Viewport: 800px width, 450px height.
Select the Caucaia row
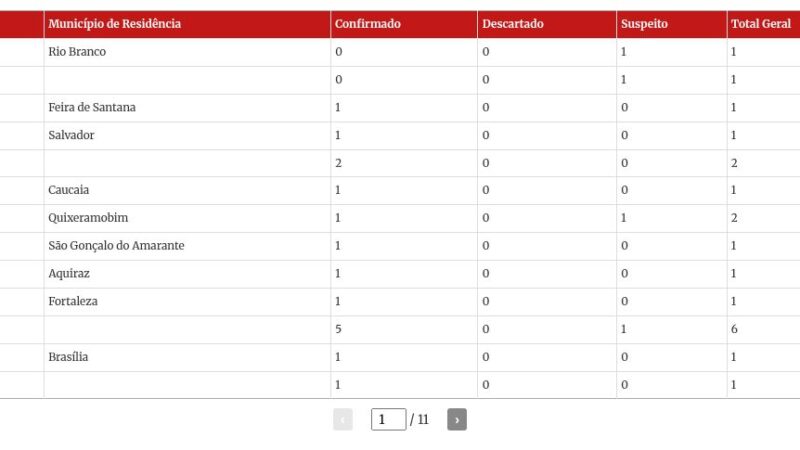[69, 190]
